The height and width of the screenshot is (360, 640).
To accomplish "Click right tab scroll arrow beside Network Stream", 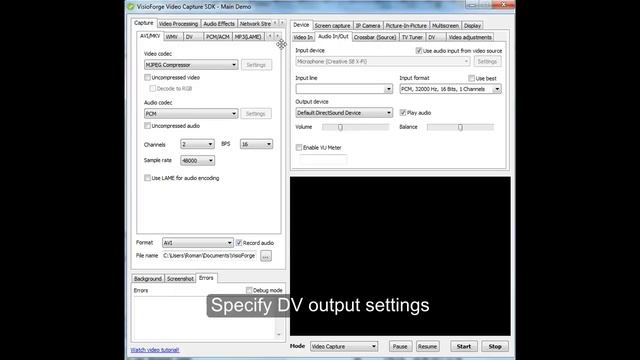I will pos(282,23).
